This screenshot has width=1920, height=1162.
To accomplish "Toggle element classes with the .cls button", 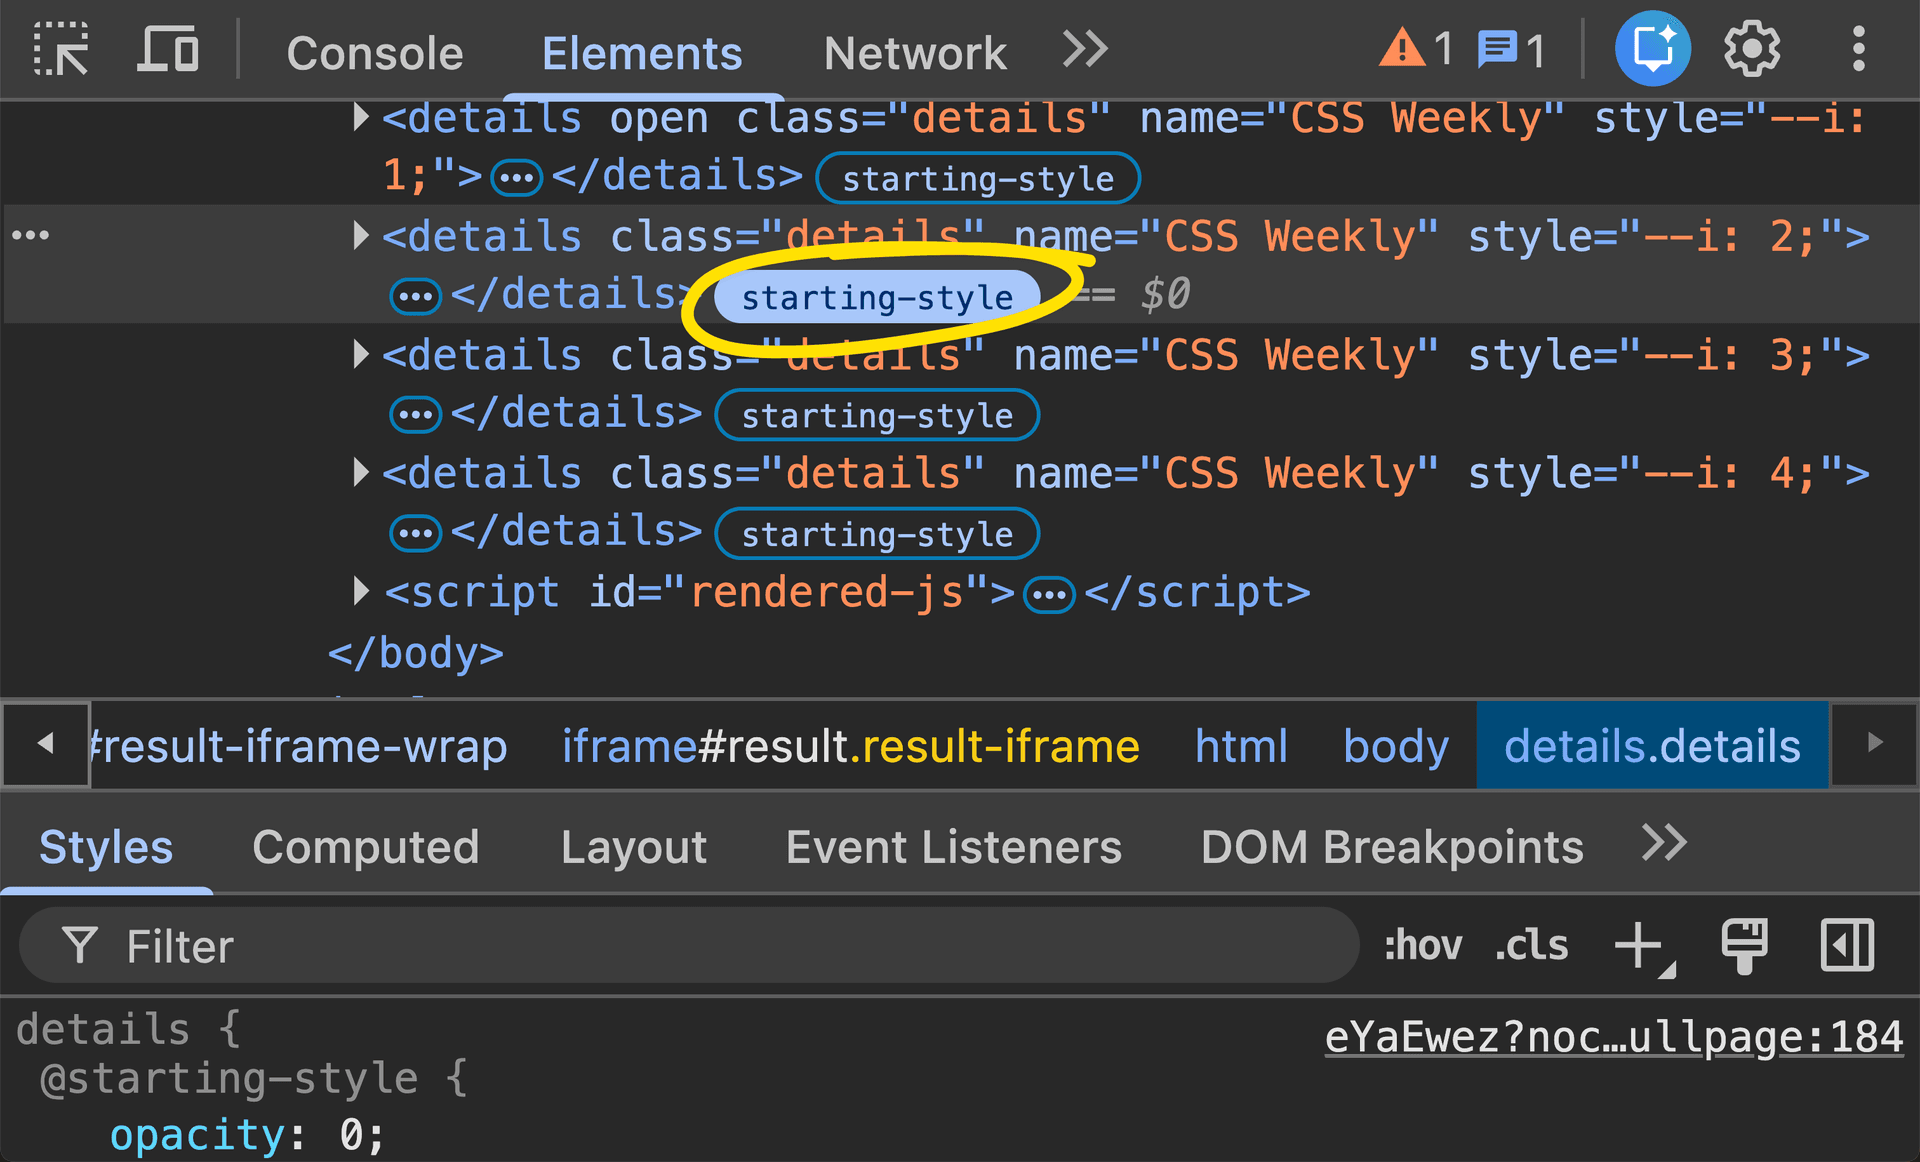I will 1530,944.
